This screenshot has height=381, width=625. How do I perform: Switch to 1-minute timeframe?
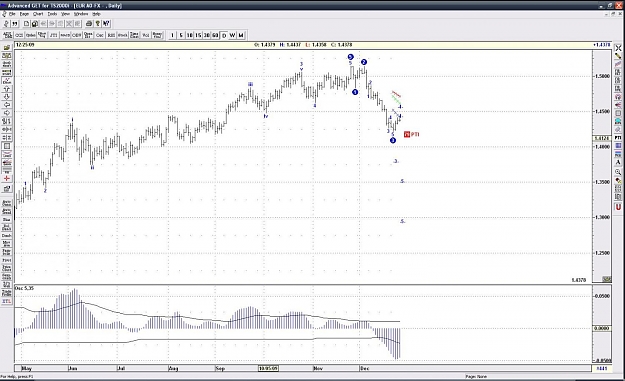point(172,35)
